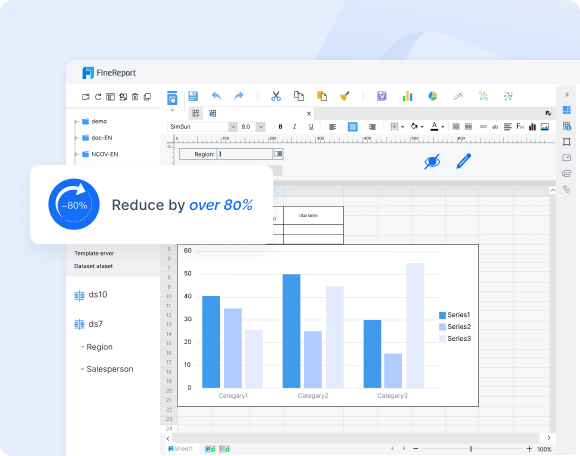The image size is (580, 456).
Task: Open the widget settings panel icon
Action: point(567,158)
